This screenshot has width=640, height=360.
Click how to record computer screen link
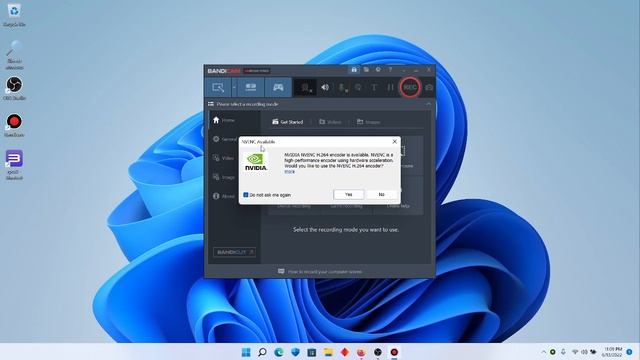point(320,271)
